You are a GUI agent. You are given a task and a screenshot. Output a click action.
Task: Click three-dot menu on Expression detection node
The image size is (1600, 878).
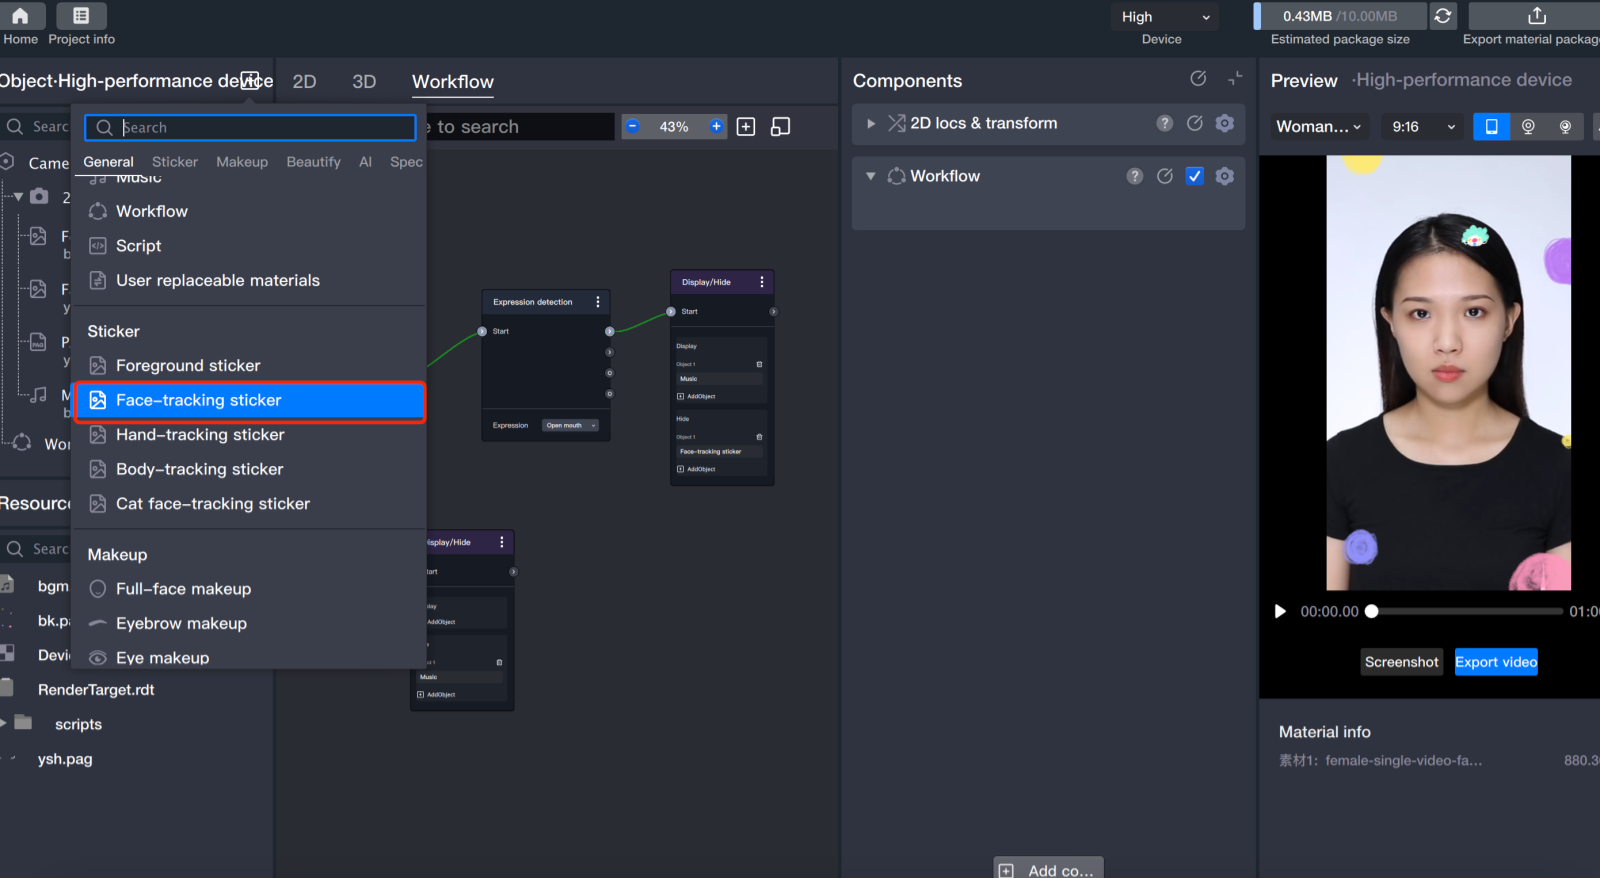[598, 302]
